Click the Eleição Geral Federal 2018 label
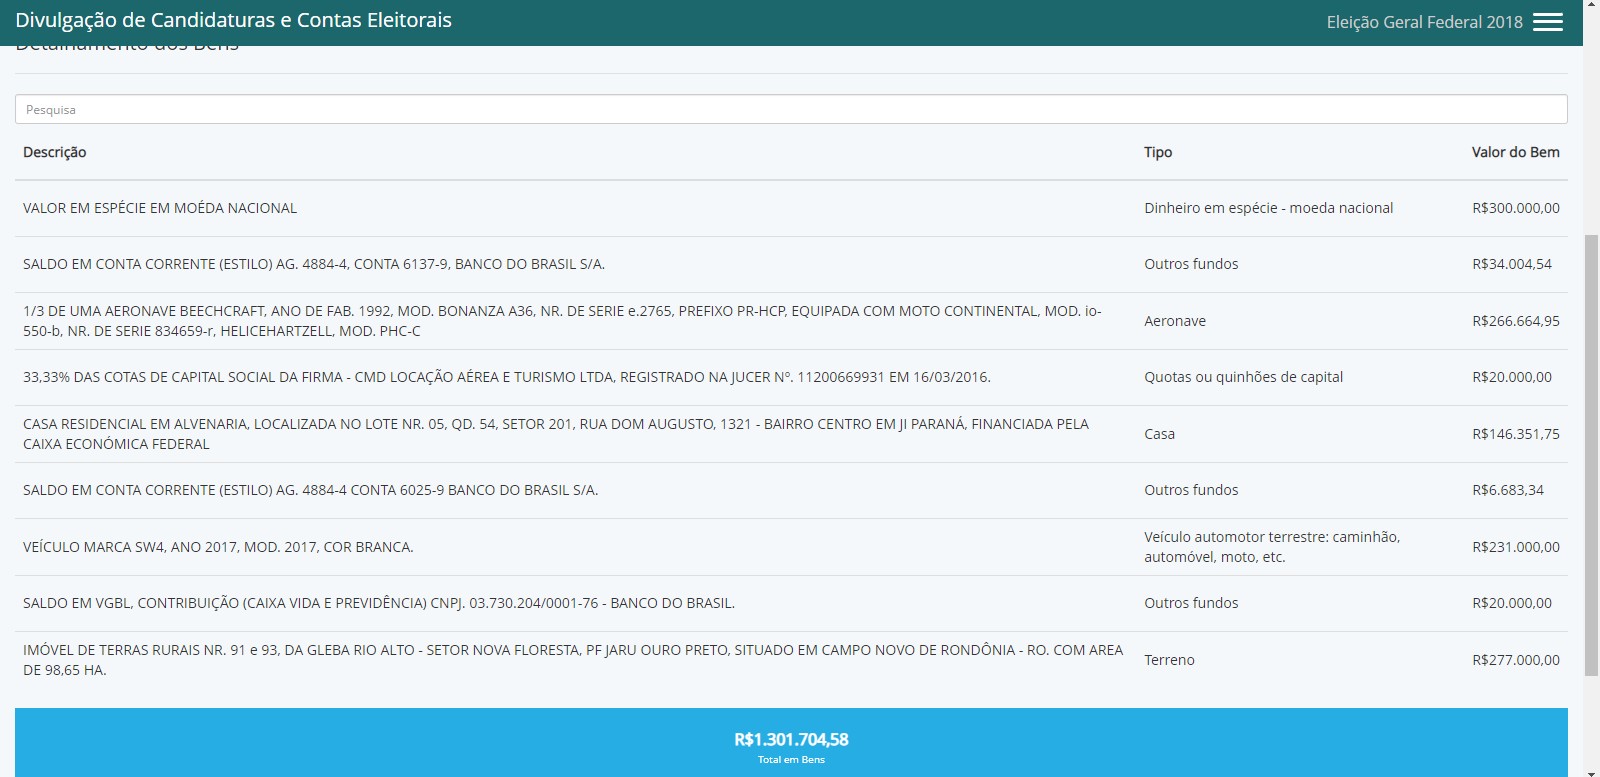The image size is (1600, 777). 1423,22
